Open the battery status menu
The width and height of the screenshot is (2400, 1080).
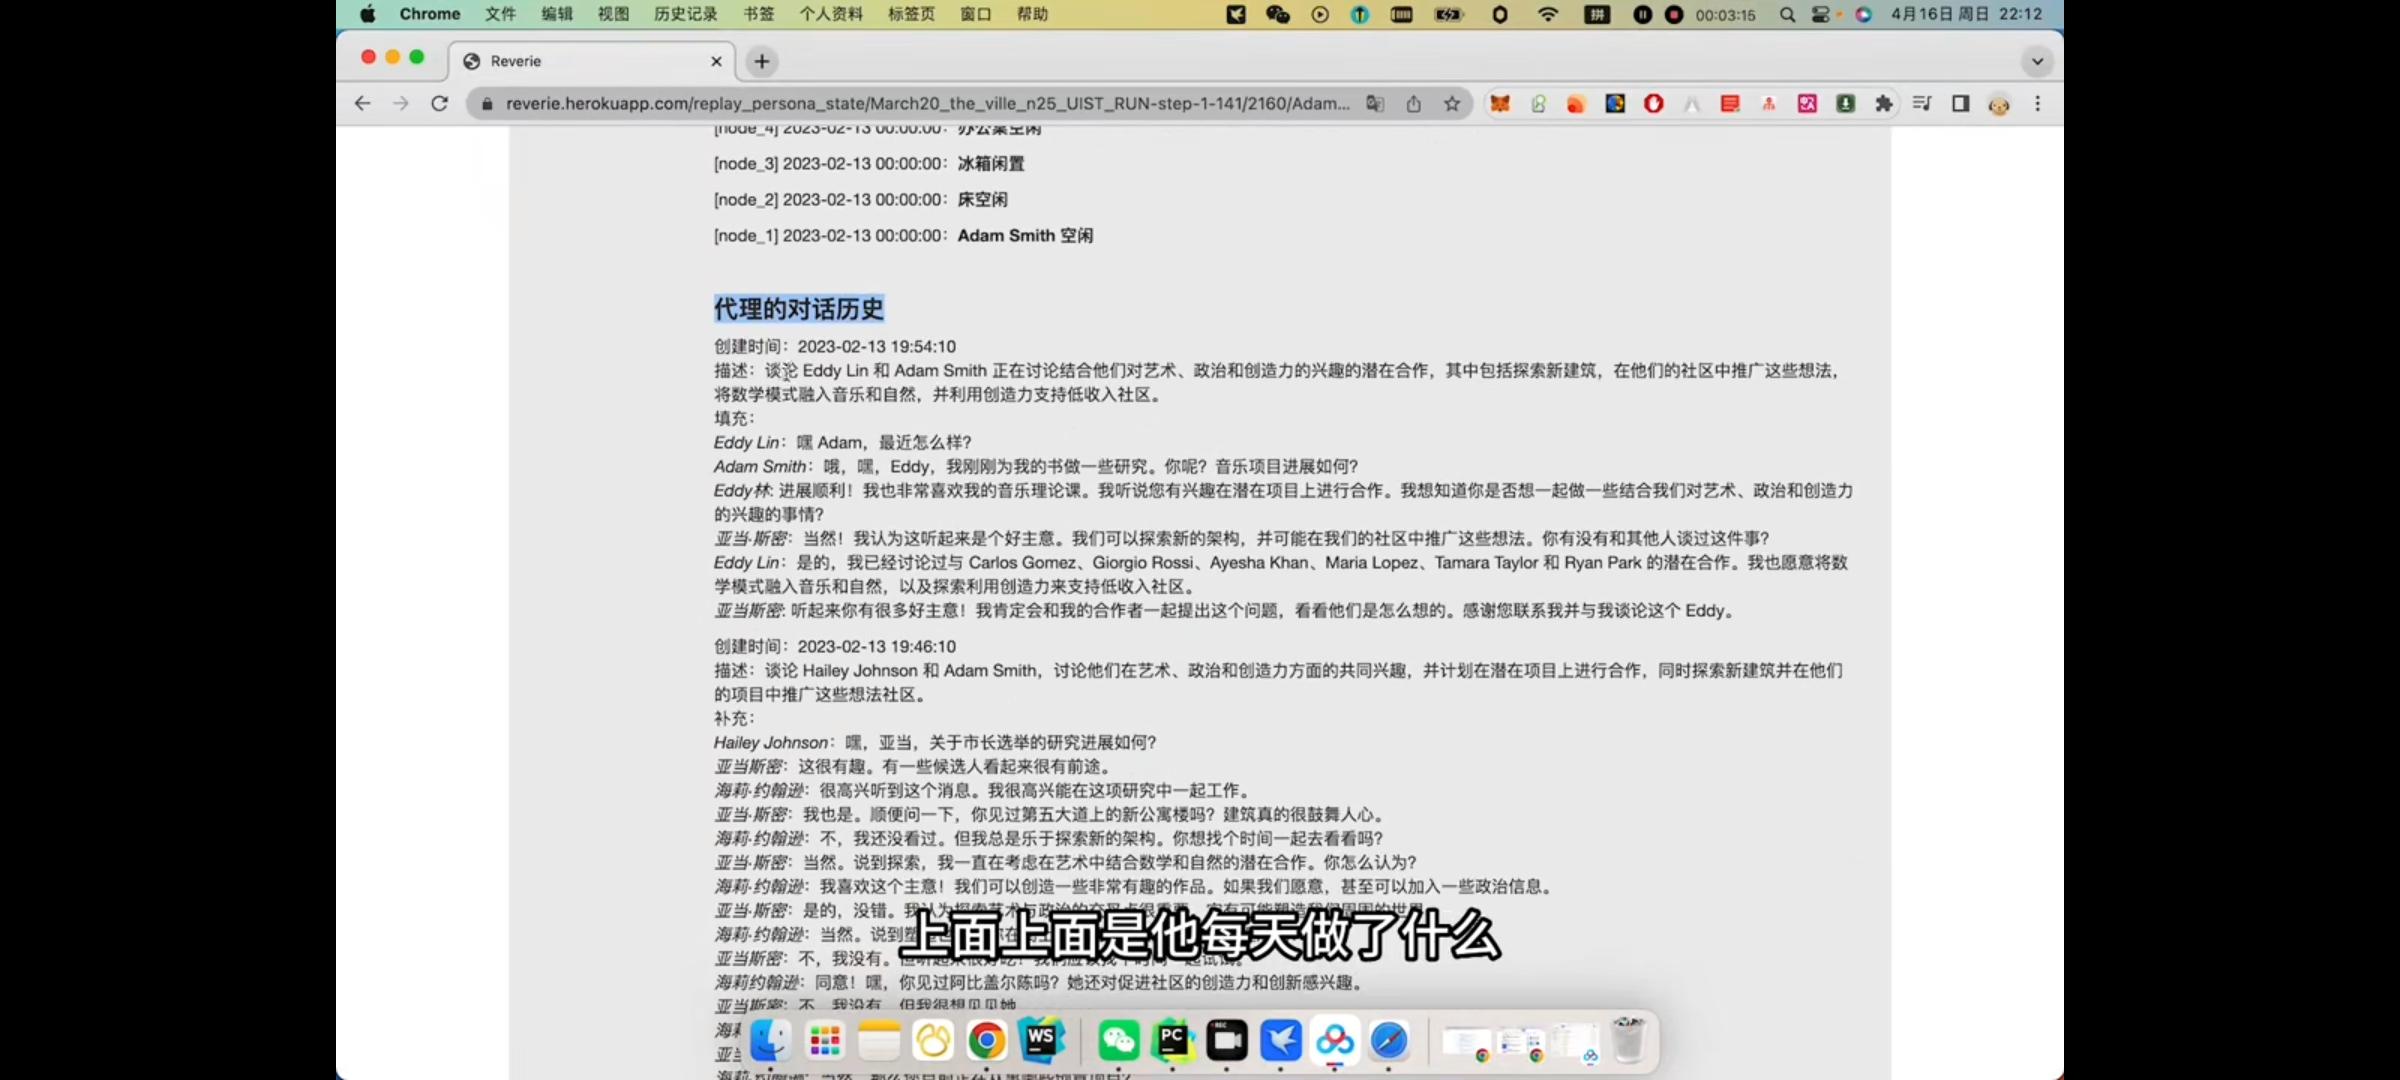(x=1449, y=14)
